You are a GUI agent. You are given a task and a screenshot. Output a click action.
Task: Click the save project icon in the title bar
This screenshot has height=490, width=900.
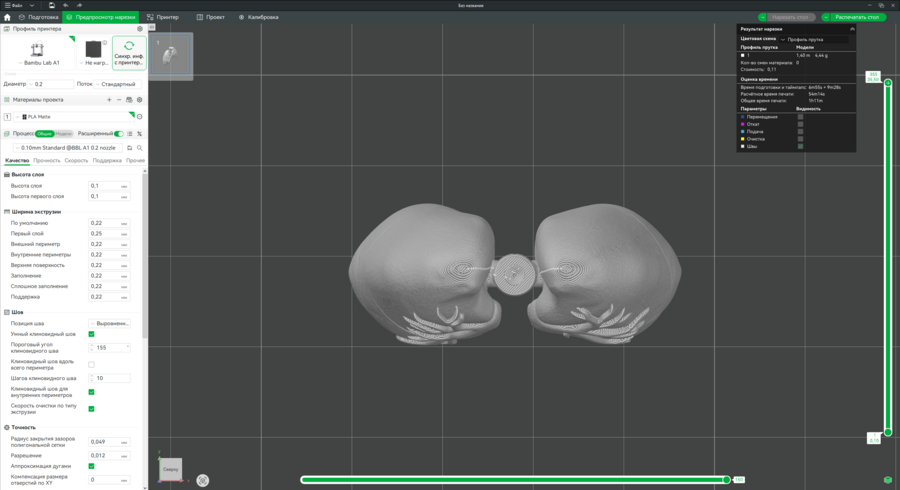[x=51, y=5]
